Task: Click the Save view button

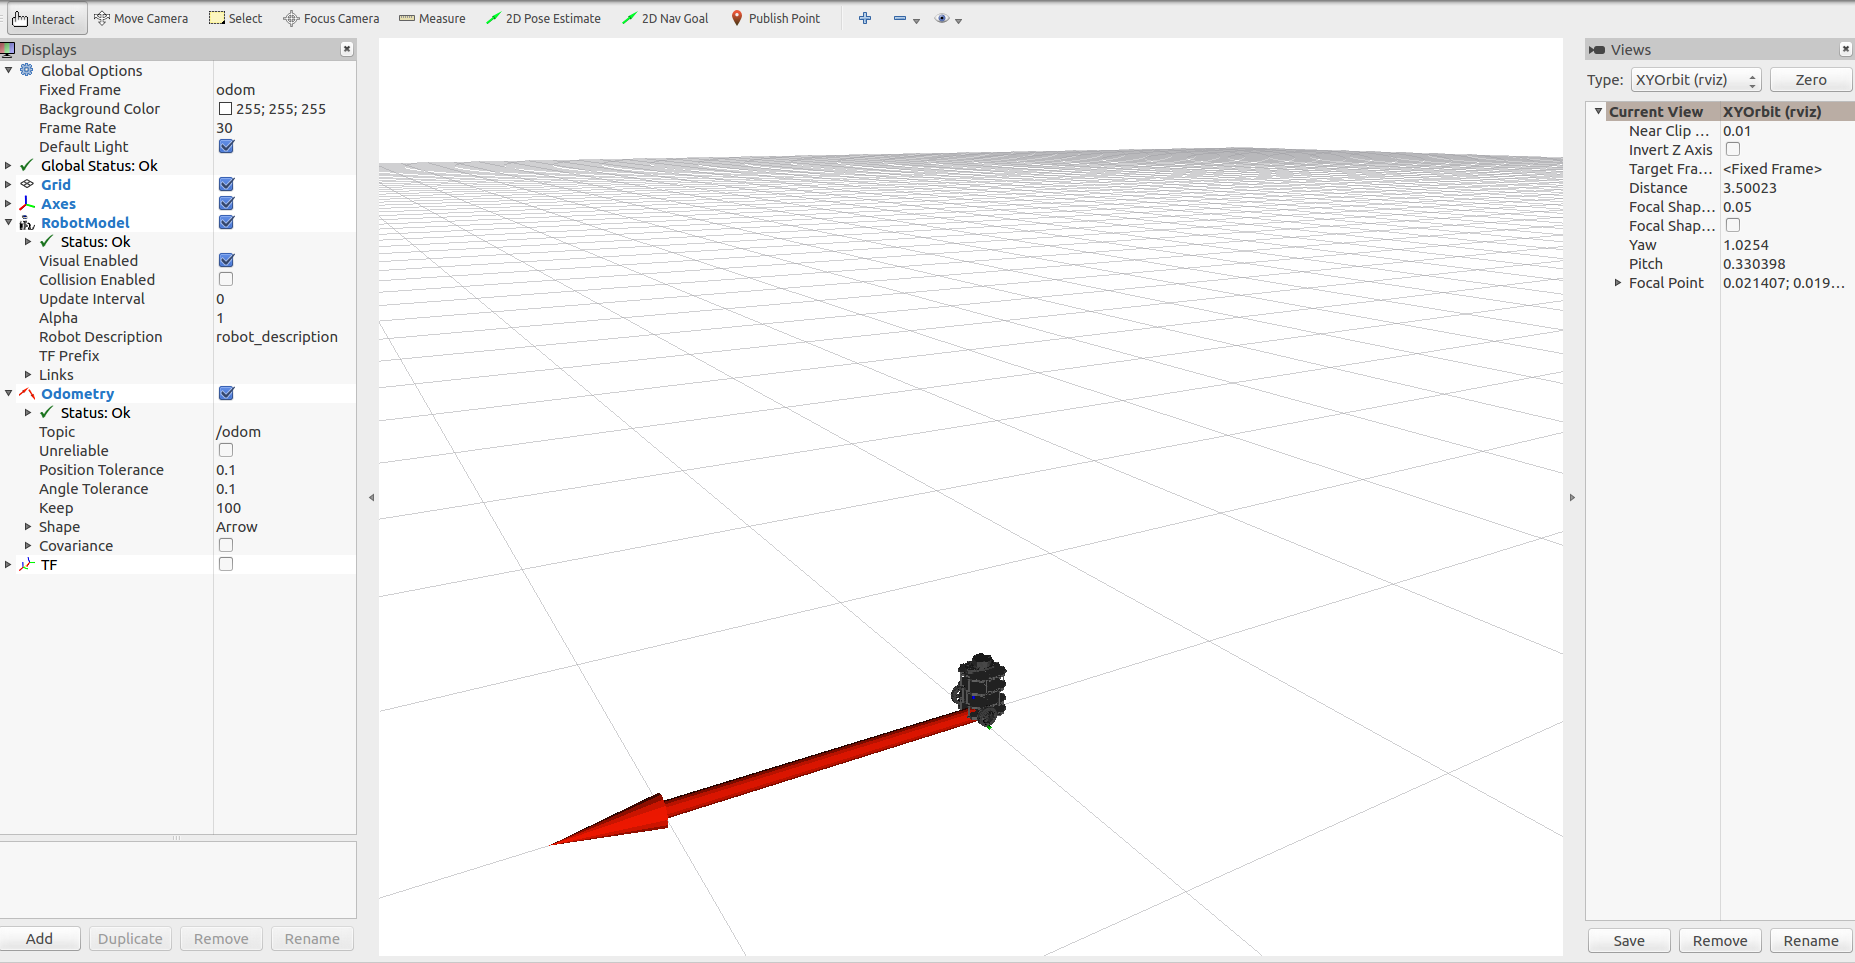Action: pos(1629,940)
